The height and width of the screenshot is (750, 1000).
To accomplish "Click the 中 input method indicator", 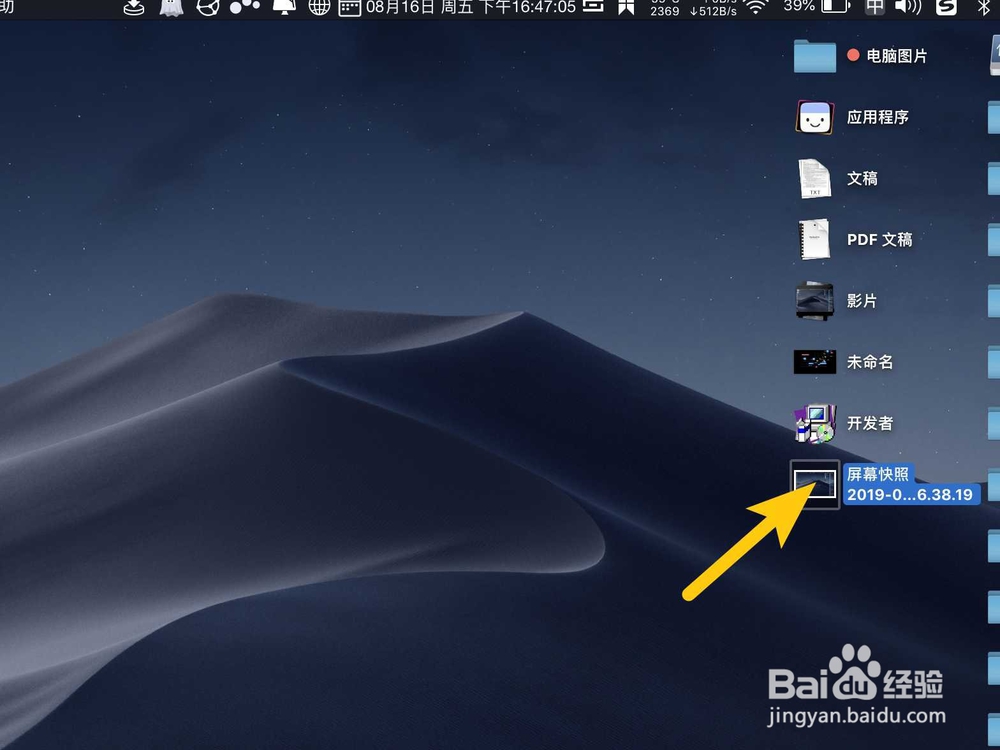I will click(877, 10).
